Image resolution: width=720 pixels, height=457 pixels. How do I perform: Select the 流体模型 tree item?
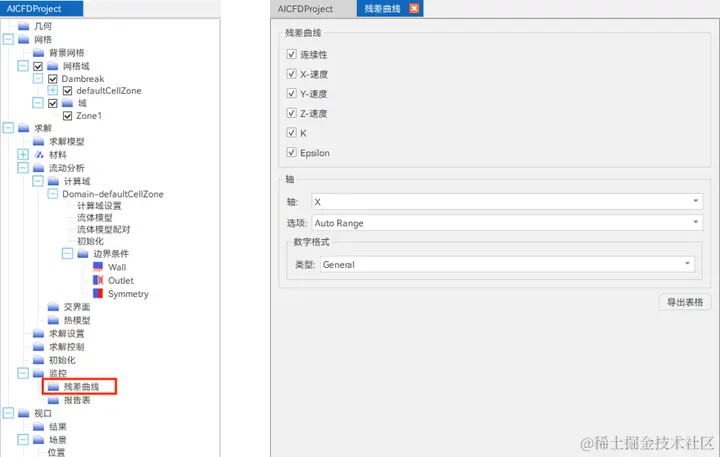point(95,217)
